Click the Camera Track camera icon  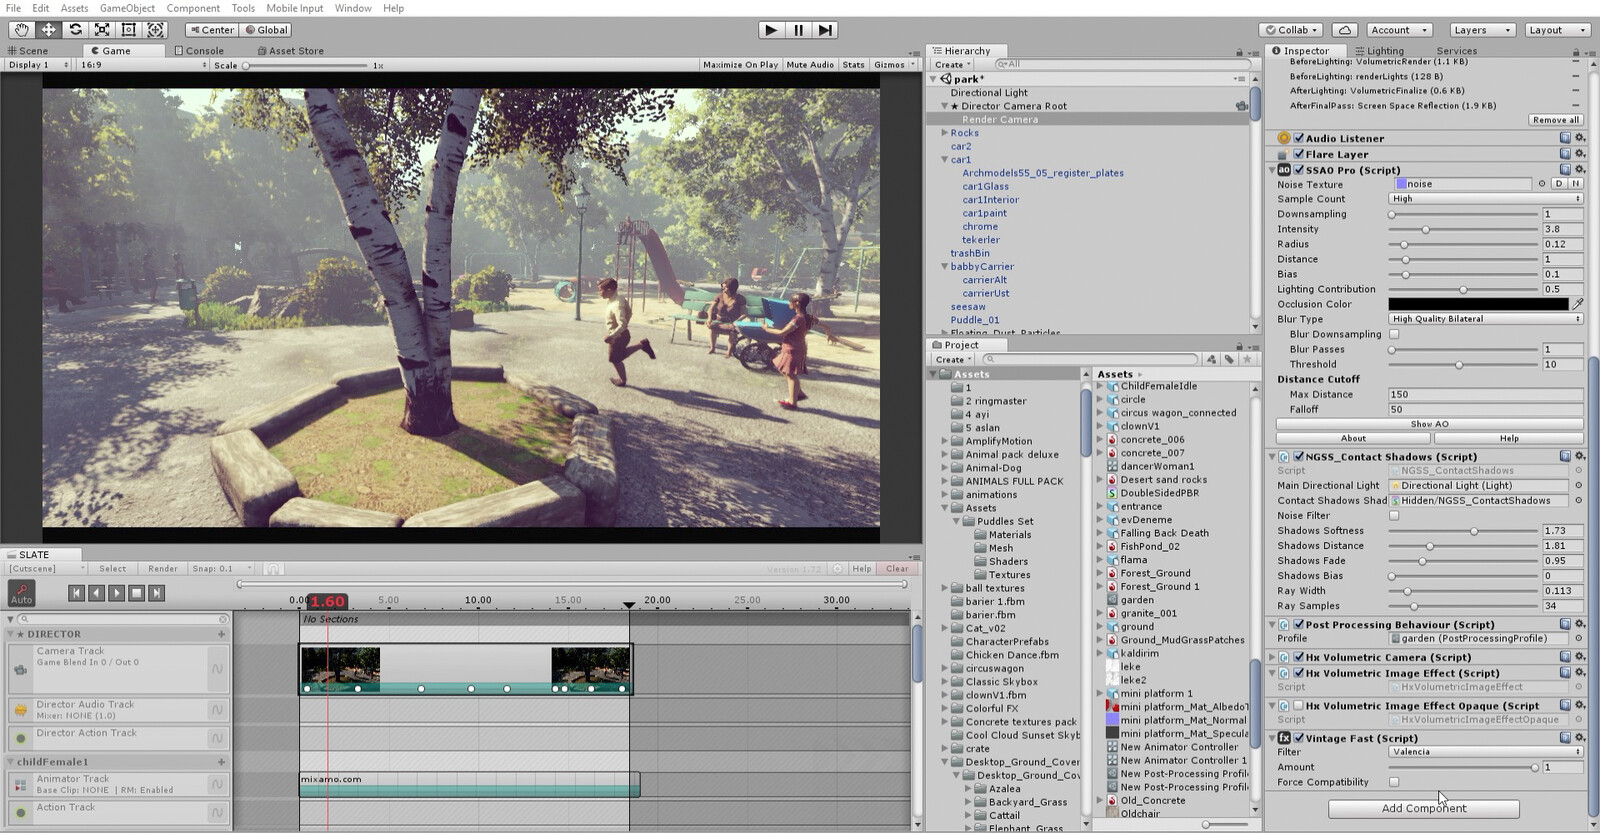click(20, 669)
